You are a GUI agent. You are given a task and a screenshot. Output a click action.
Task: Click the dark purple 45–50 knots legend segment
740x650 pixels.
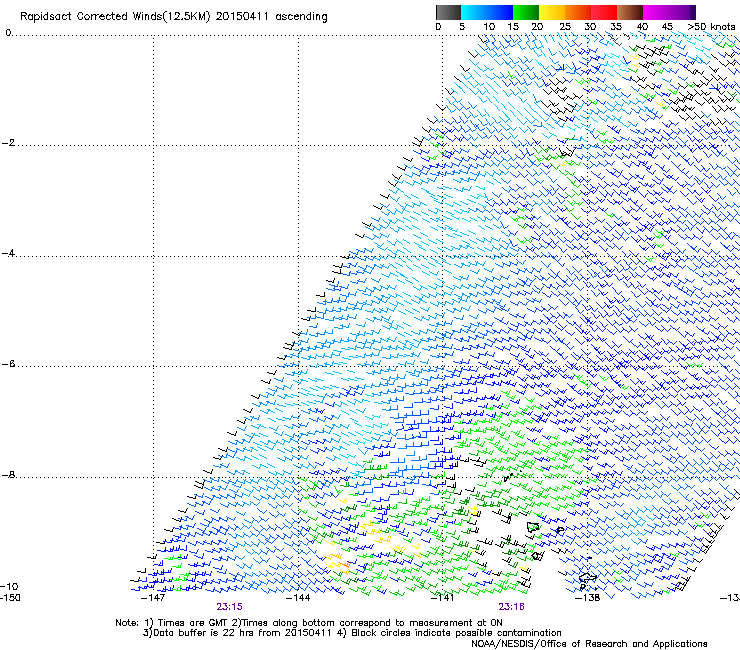pyautogui.click(x=682, y=12)
